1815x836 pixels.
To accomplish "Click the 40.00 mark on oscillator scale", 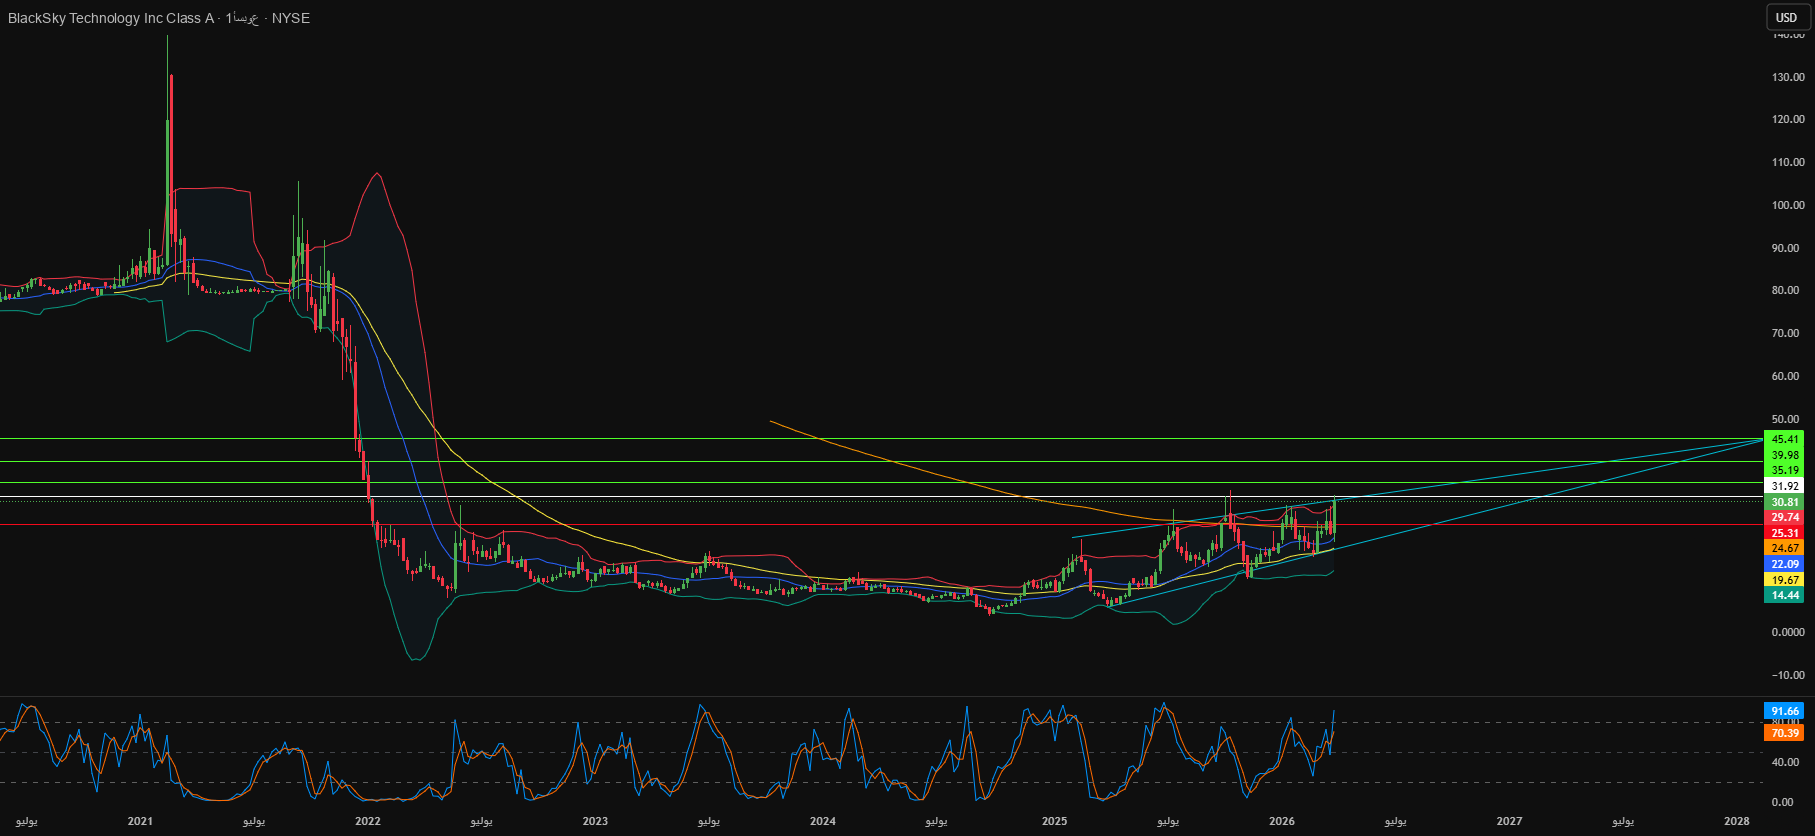I will [x=1784, y=762].
